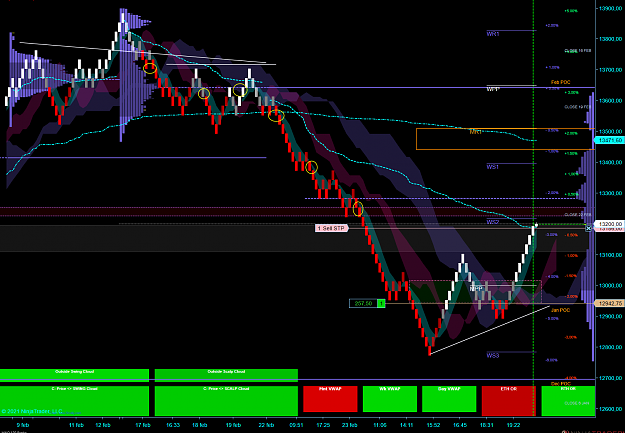
Task: Select the WPP weekly pivot label
Action: pyautogui.click(x=493, y=89)
